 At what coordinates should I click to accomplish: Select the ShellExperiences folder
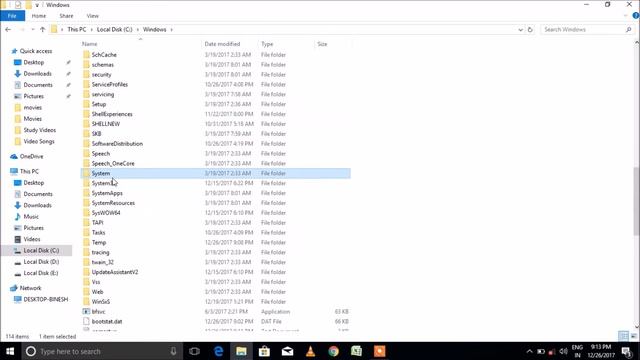[x=112, y=114]
